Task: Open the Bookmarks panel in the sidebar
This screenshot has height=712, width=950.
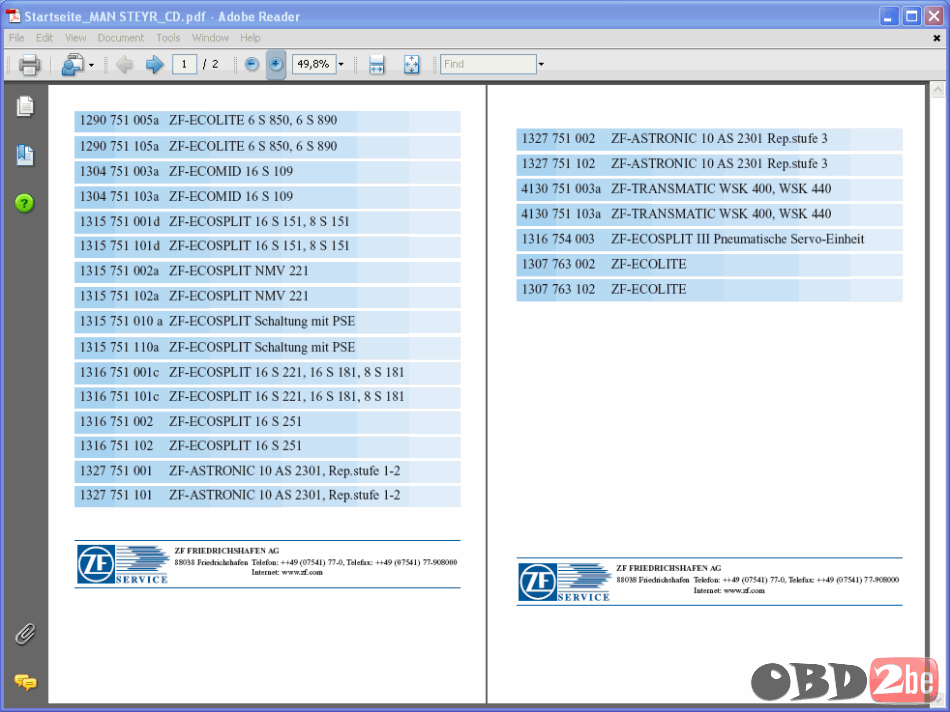Action: tap(25, 155)
